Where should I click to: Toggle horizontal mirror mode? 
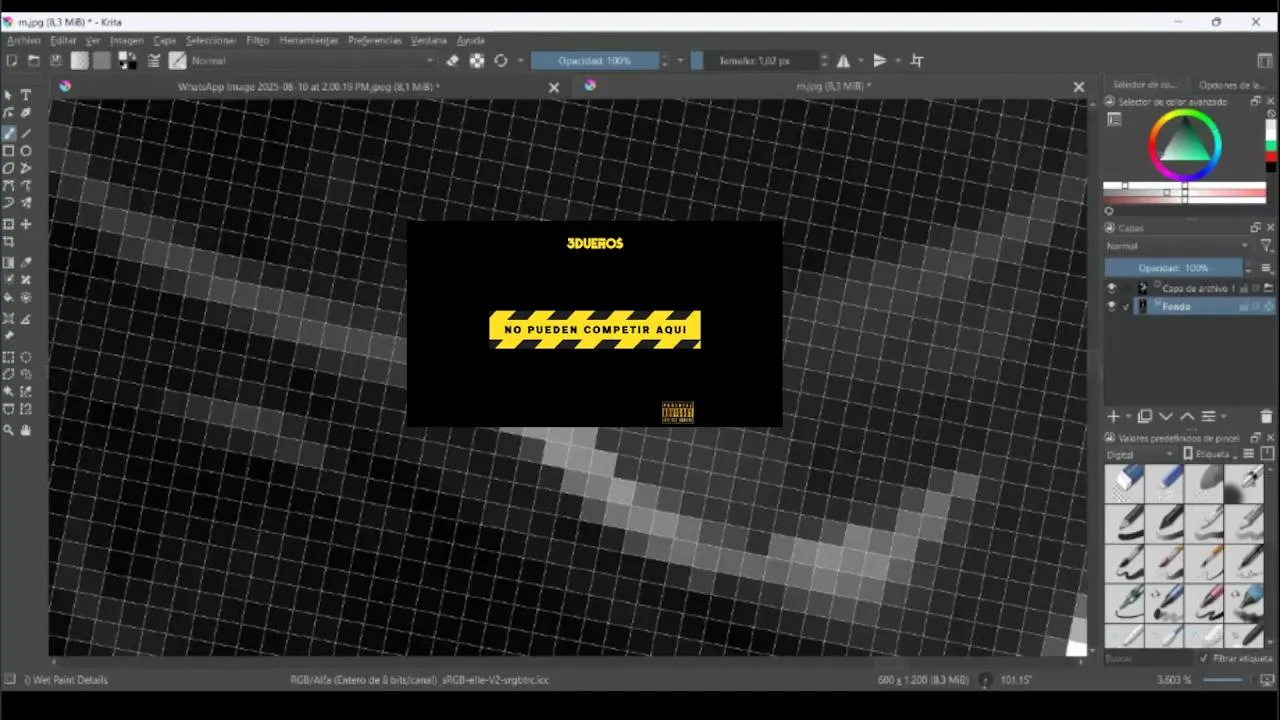pyautogui.click(x=843, y=61)
